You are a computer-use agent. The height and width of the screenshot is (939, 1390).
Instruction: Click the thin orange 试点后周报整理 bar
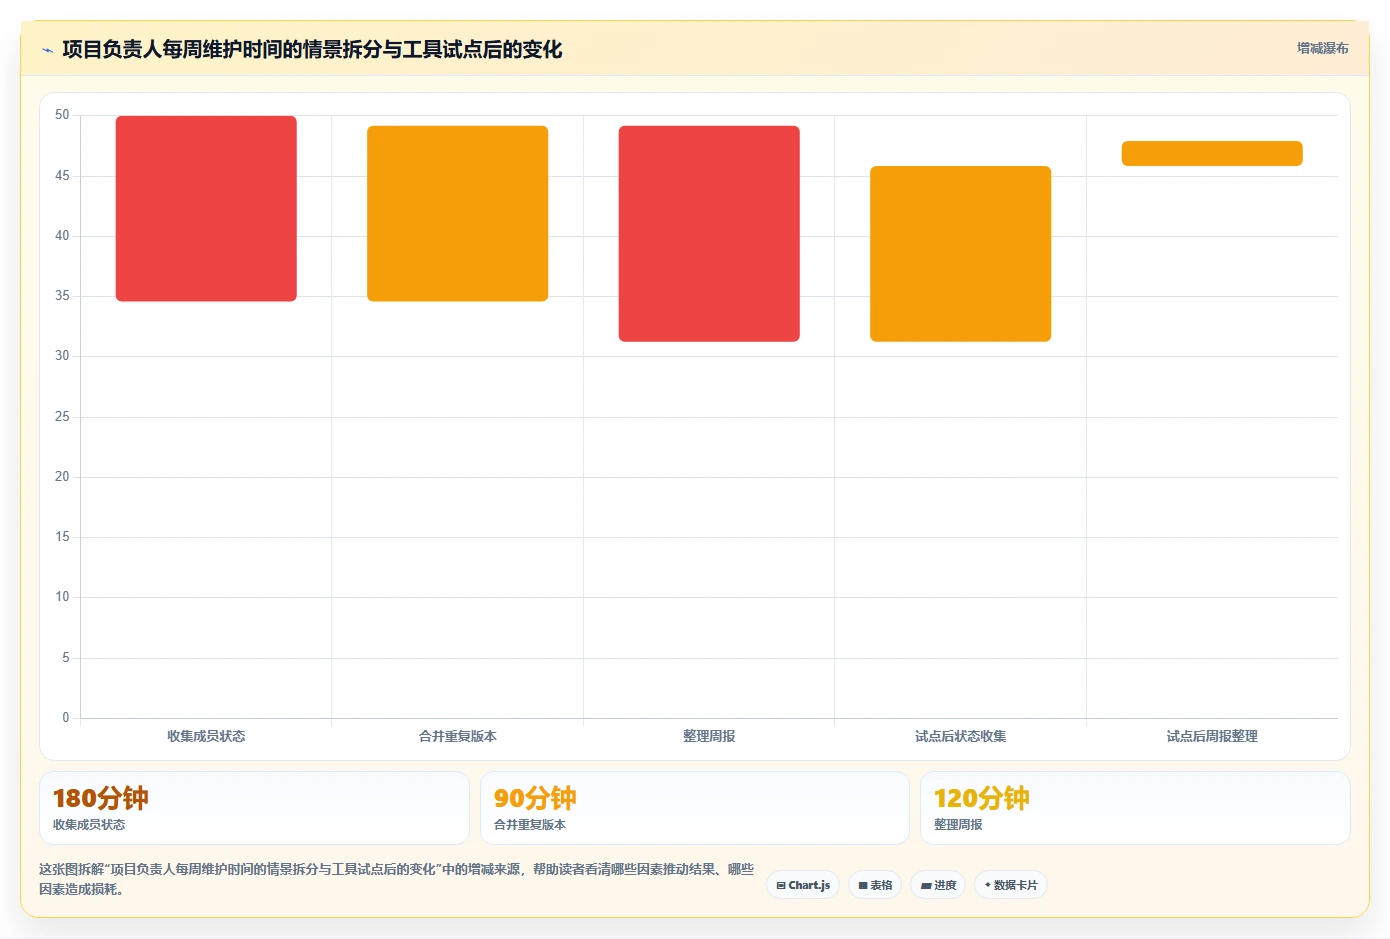point(1212,153)
